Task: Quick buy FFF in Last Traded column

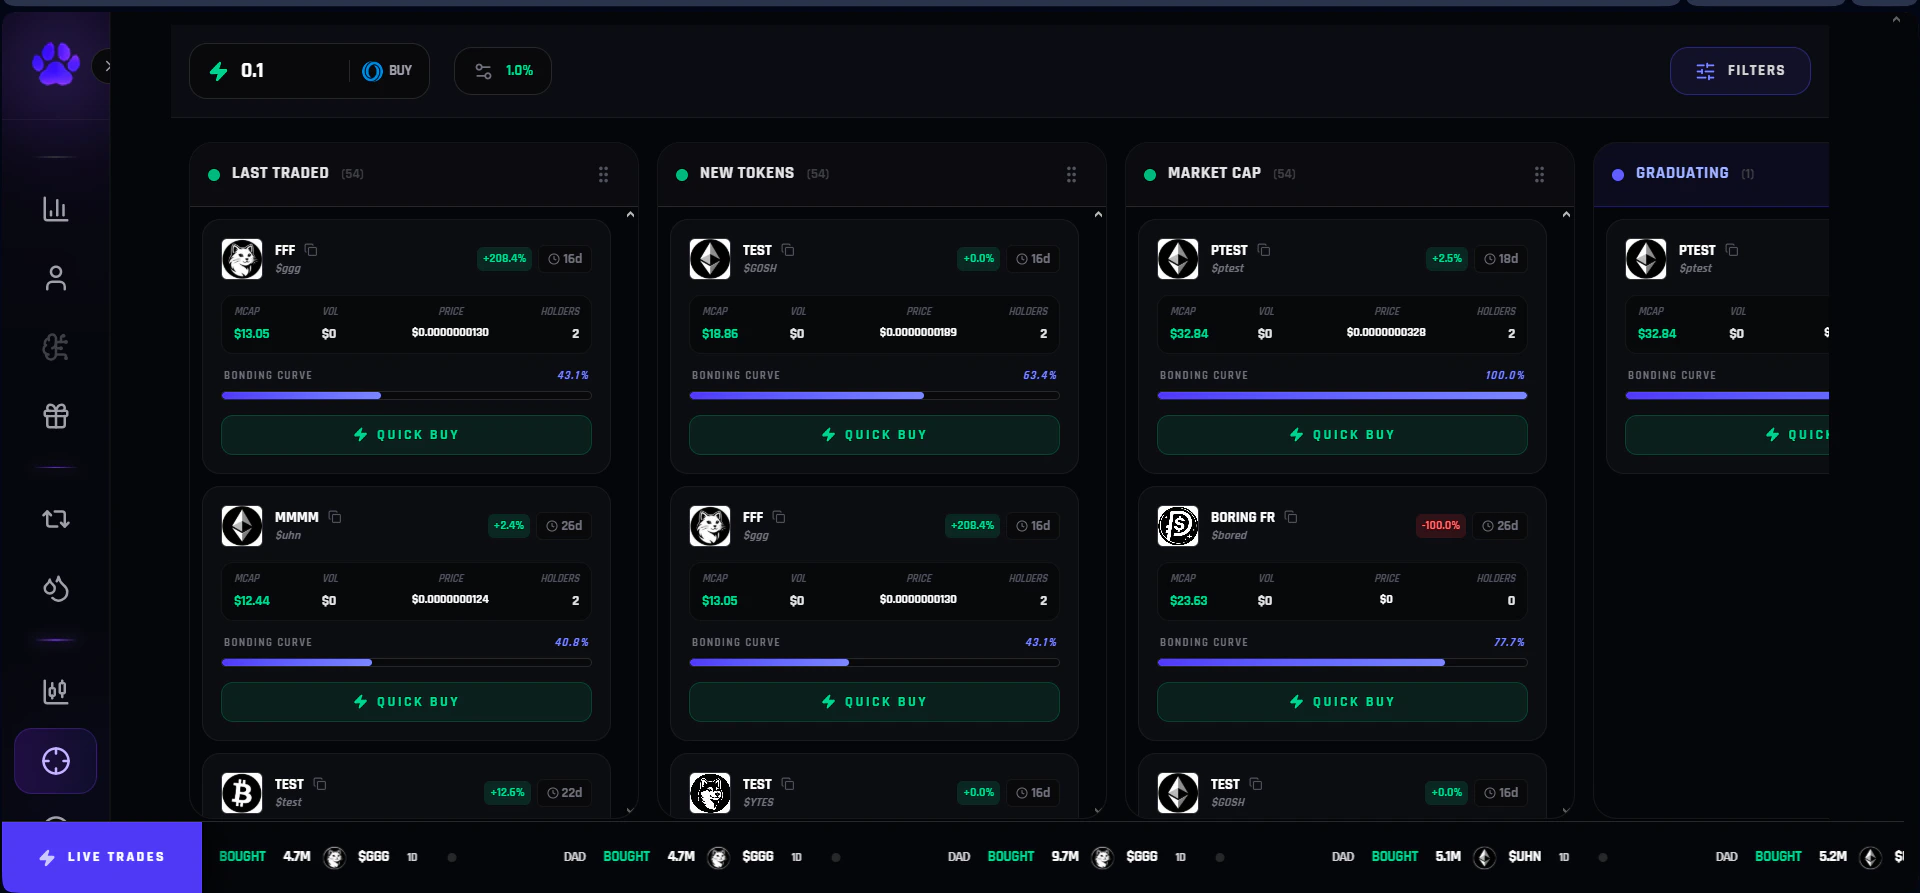Action: (406, 435)
